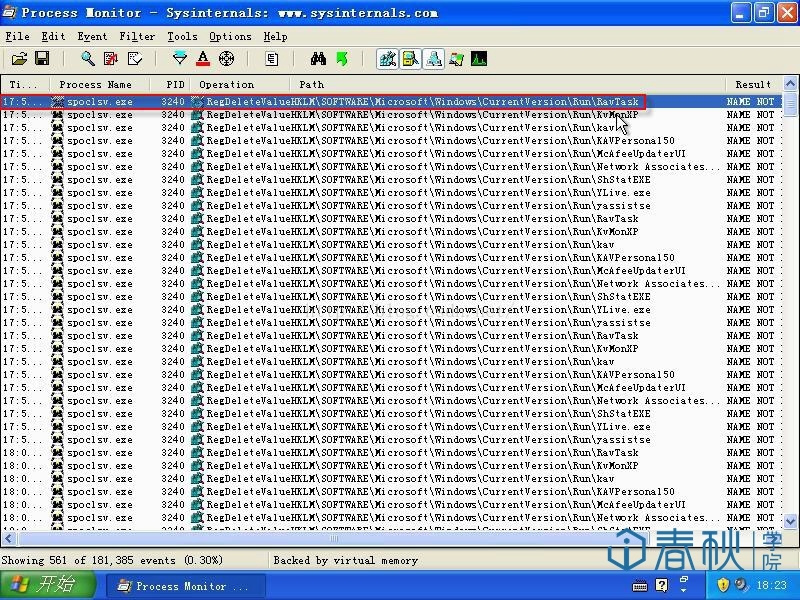Open Highlight settings with the red A icon
This screenshot has height=600, width=800.
point(203,59)
